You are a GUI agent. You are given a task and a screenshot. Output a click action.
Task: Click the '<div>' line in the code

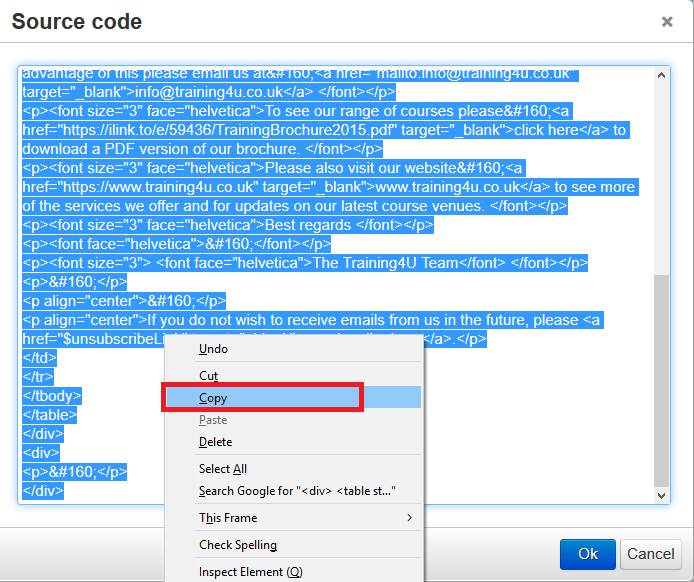click(x=41, y=453)
